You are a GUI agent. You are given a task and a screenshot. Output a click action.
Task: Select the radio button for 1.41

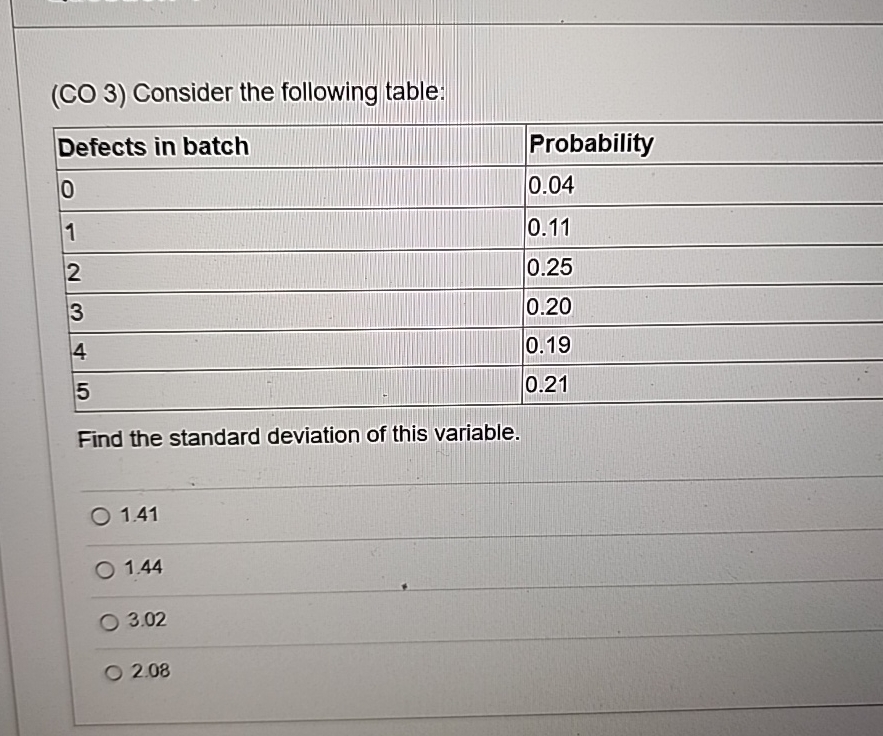[x=100, y=516]
